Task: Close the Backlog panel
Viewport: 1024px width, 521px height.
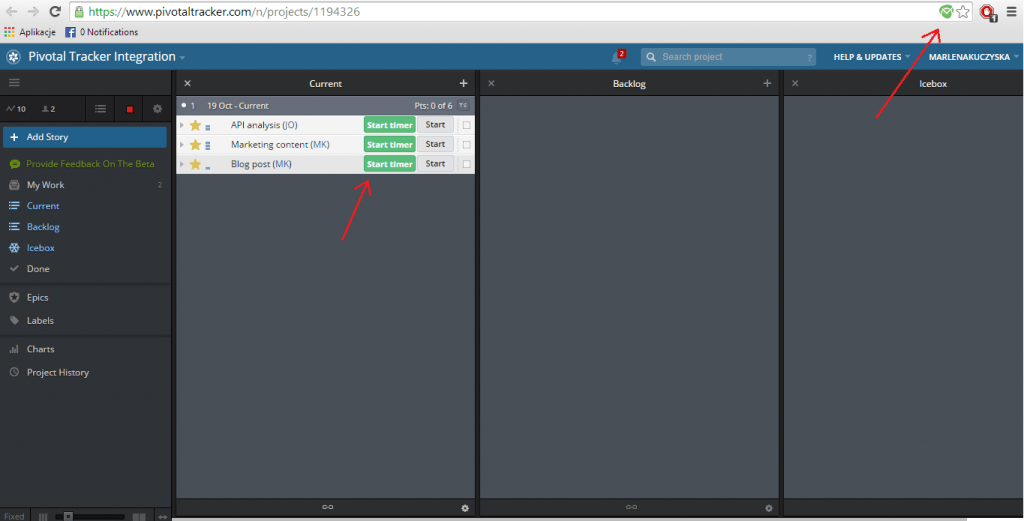Action: [x=491, y=84]
